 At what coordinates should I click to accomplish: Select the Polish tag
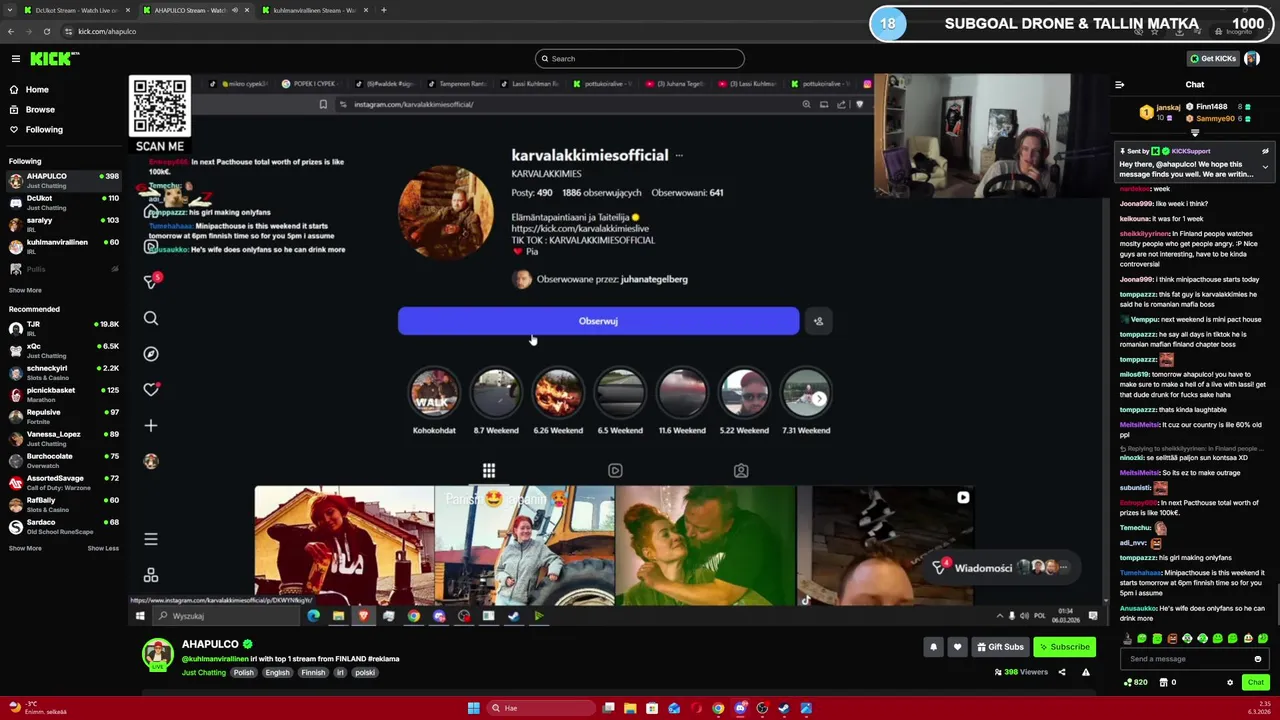pyautogui.click(x=244, y=673)
